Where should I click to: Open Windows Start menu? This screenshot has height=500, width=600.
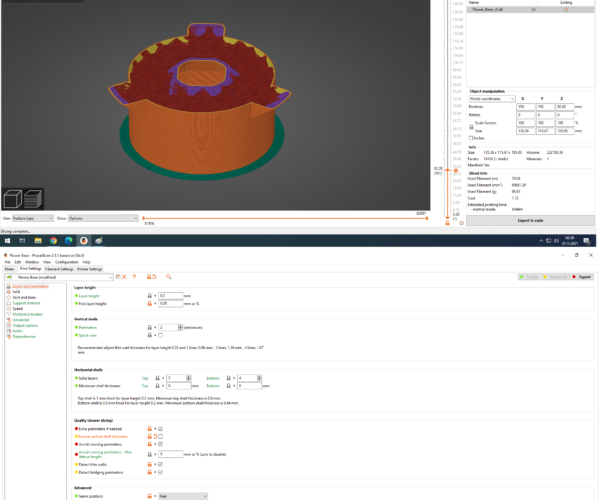7,241
